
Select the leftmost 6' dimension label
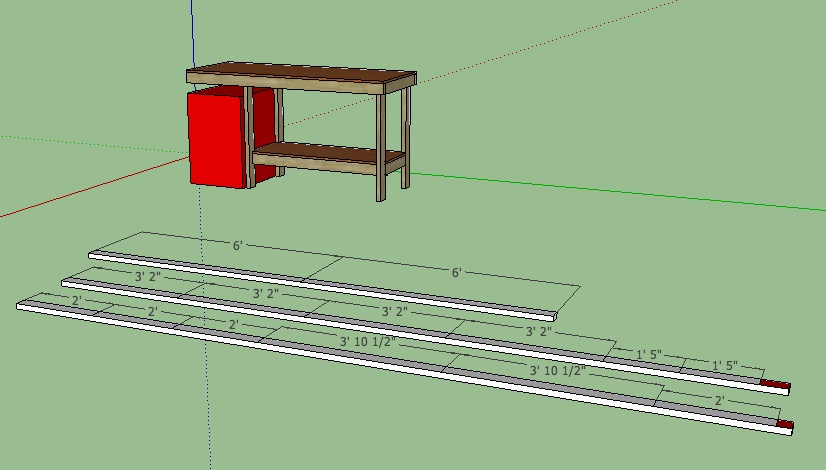pos(236,243)
